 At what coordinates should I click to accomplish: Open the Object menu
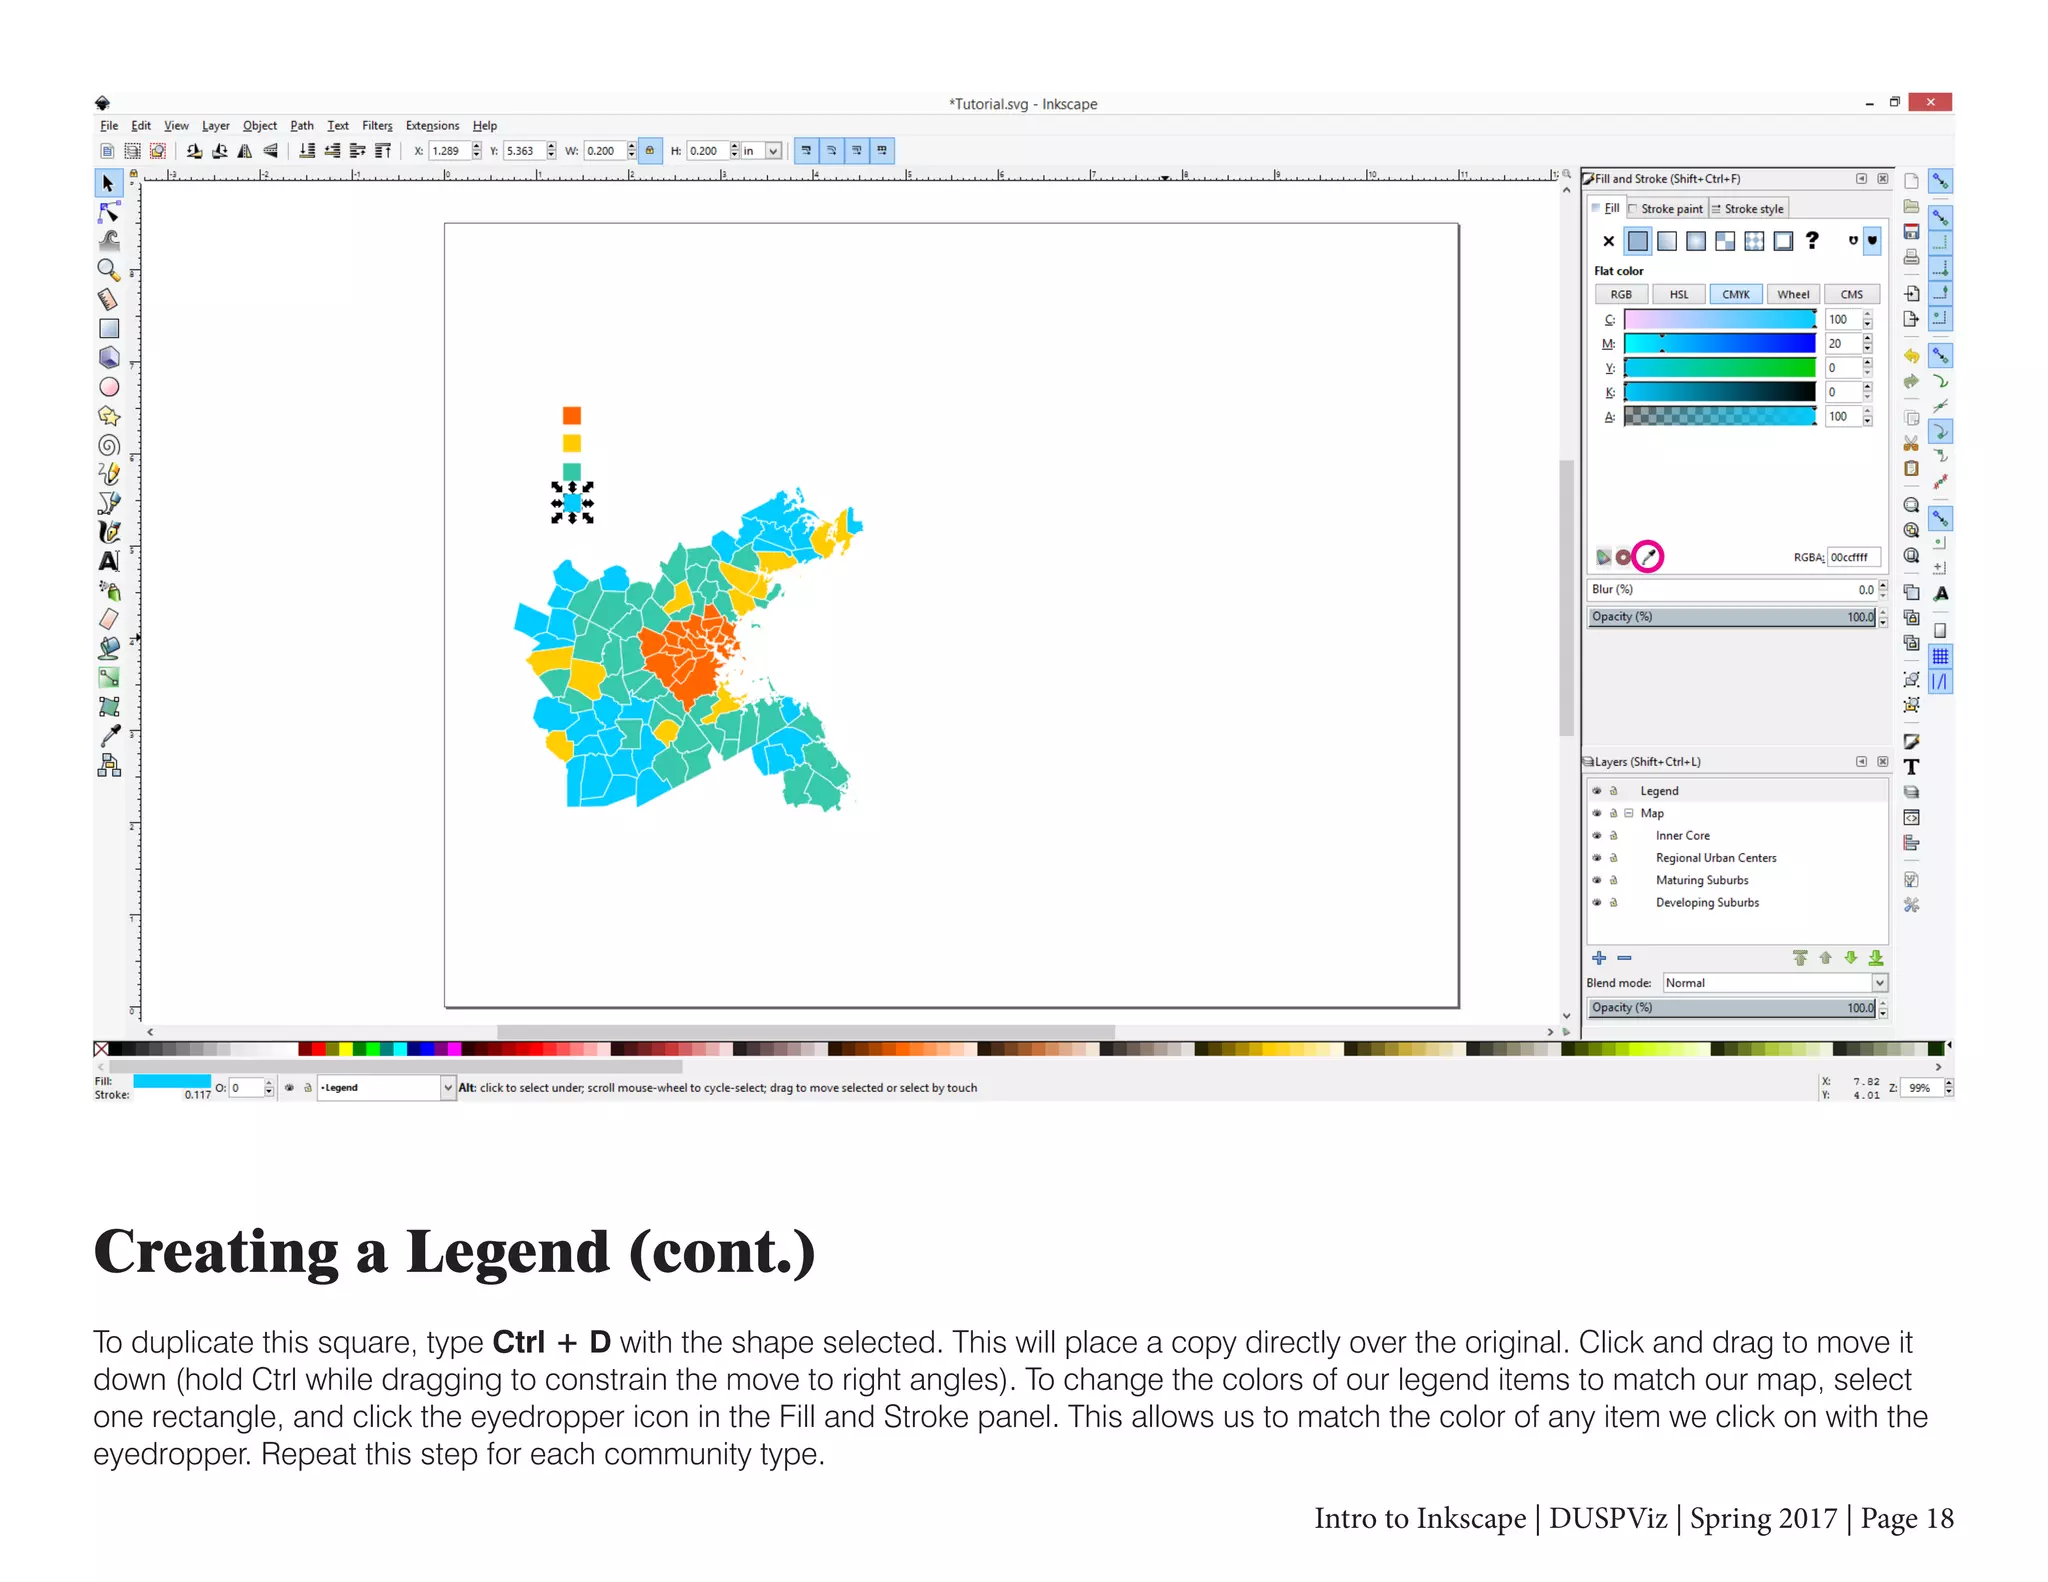tap(260, 126)
